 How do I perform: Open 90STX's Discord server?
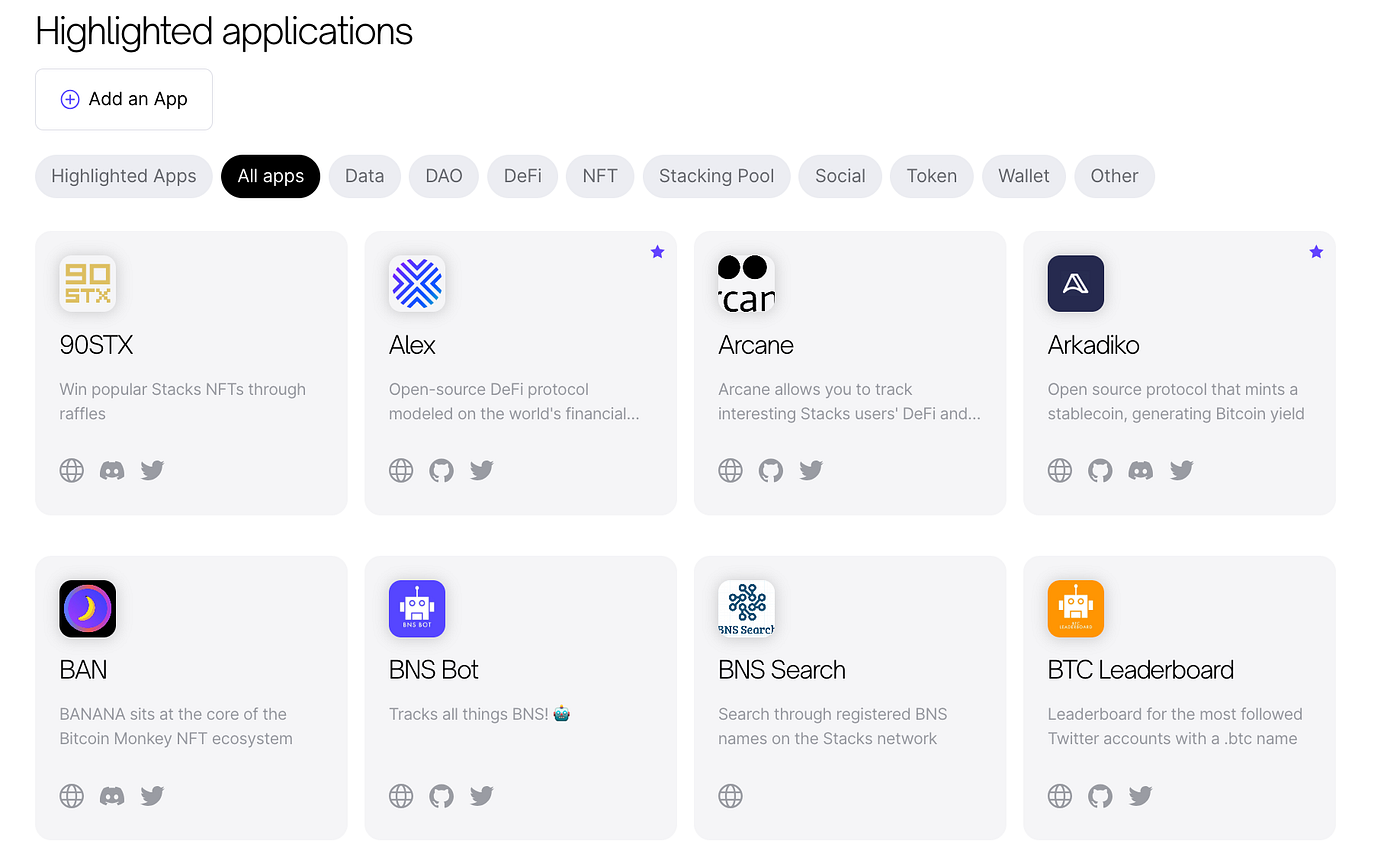point(111,470)
